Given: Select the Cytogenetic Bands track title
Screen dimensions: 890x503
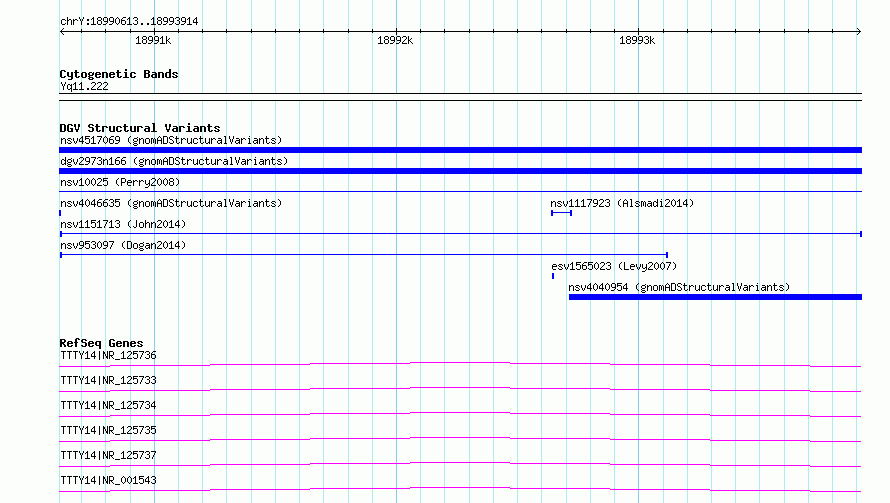Looking at the screenshot, I should click(119, 74).
